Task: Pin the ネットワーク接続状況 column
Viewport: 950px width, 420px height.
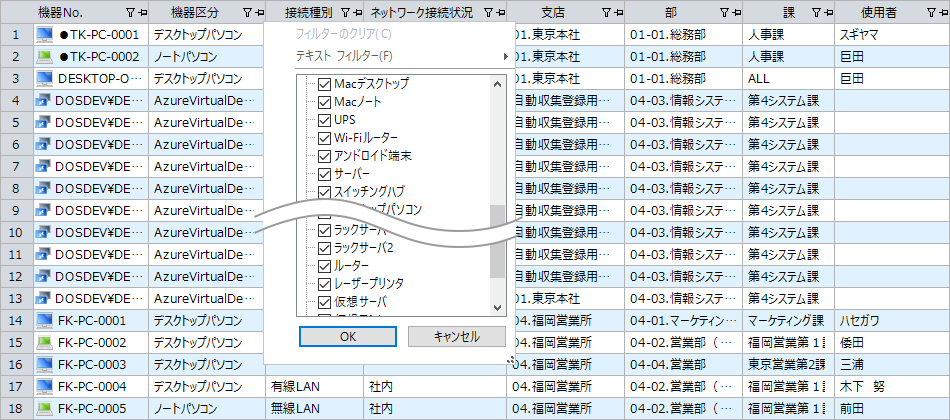Action: (500, 12)
